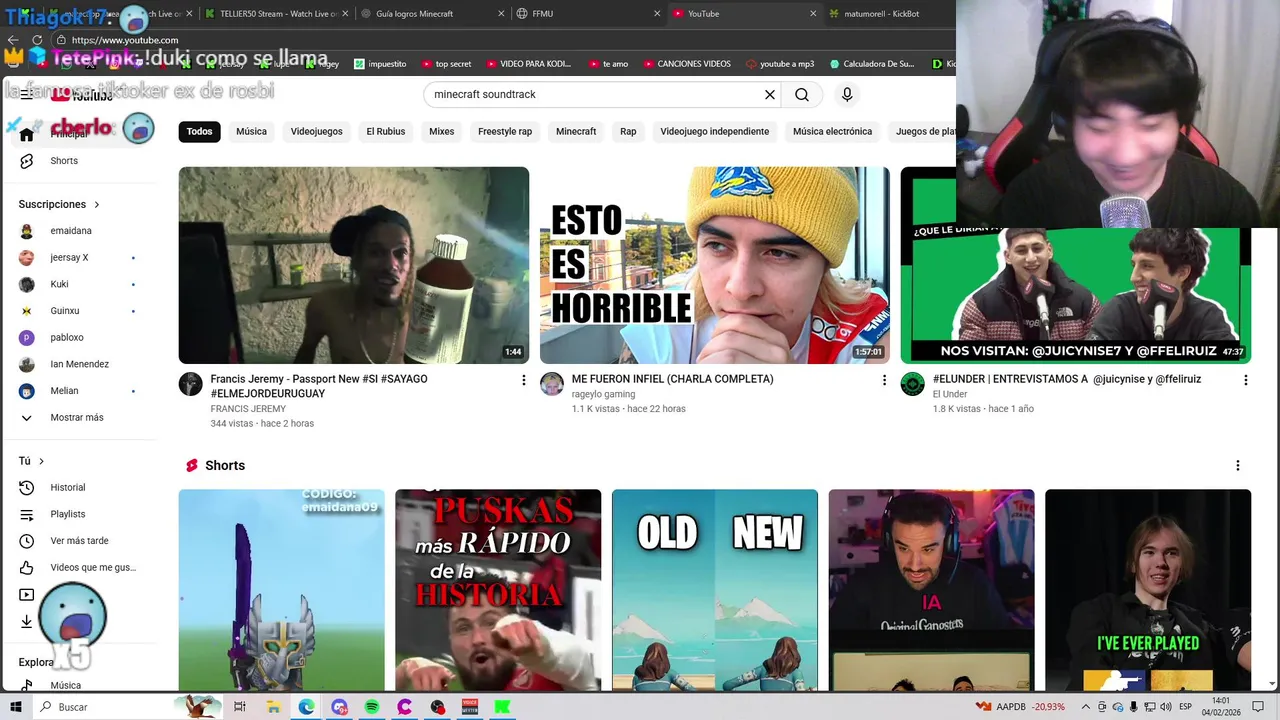The height and width of the screenshot is (720, 1280).
Task: Open Spotify from the taskbar
Action: 372,707
